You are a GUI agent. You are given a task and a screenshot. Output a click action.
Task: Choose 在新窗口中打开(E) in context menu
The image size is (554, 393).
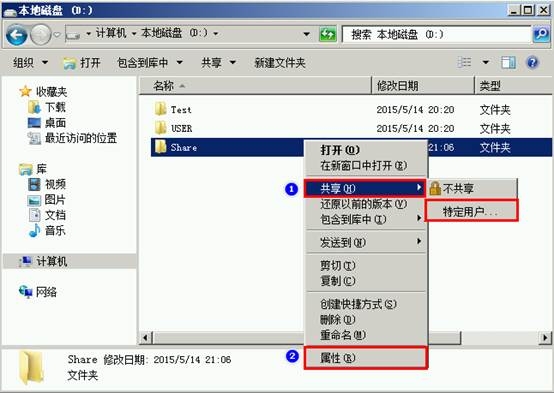pyautogui.click(x=366, y=165)
